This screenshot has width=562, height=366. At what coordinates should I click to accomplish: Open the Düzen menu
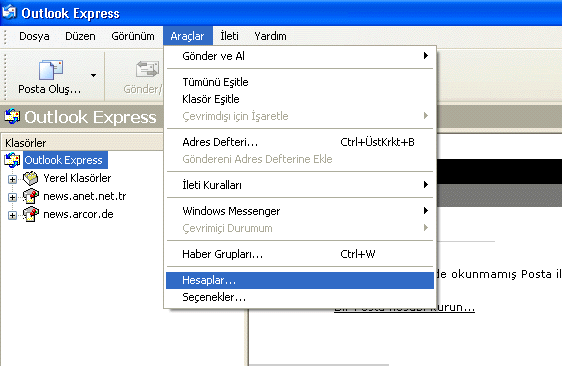(x=80, y=36)
